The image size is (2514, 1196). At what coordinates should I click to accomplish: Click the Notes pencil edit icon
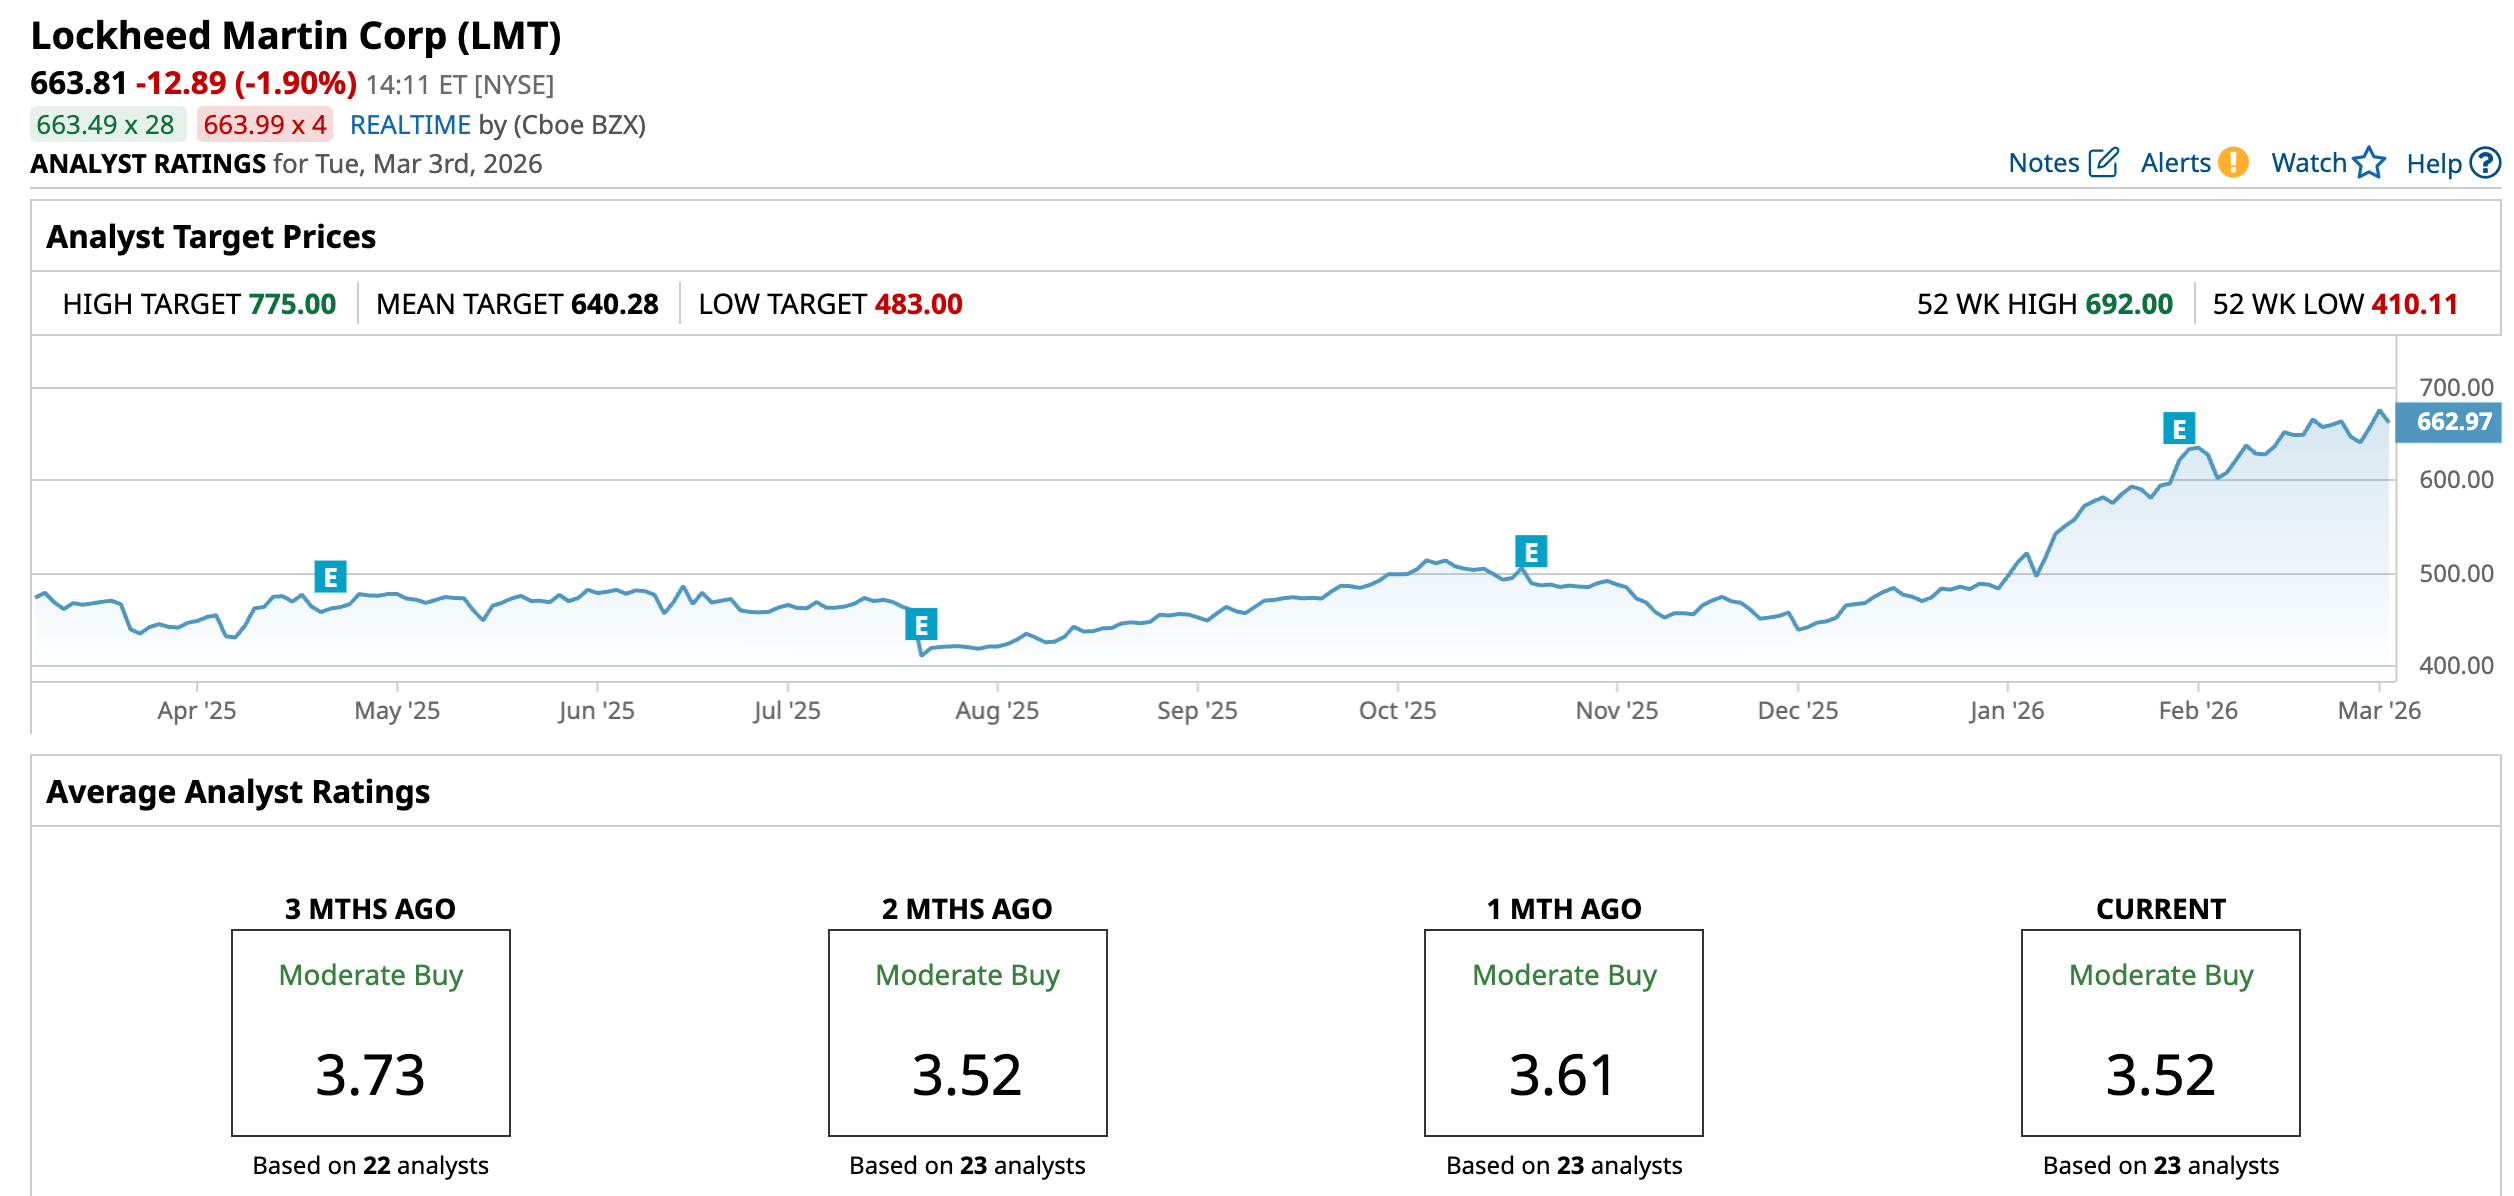click(2104, 162)
